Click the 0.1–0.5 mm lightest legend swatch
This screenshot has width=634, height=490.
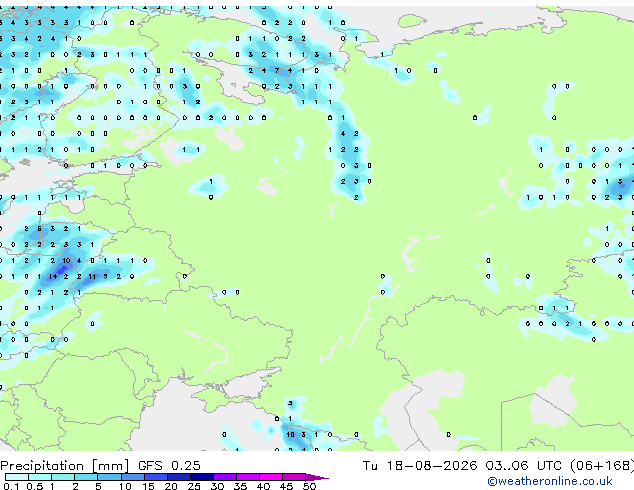coord(17,477)
